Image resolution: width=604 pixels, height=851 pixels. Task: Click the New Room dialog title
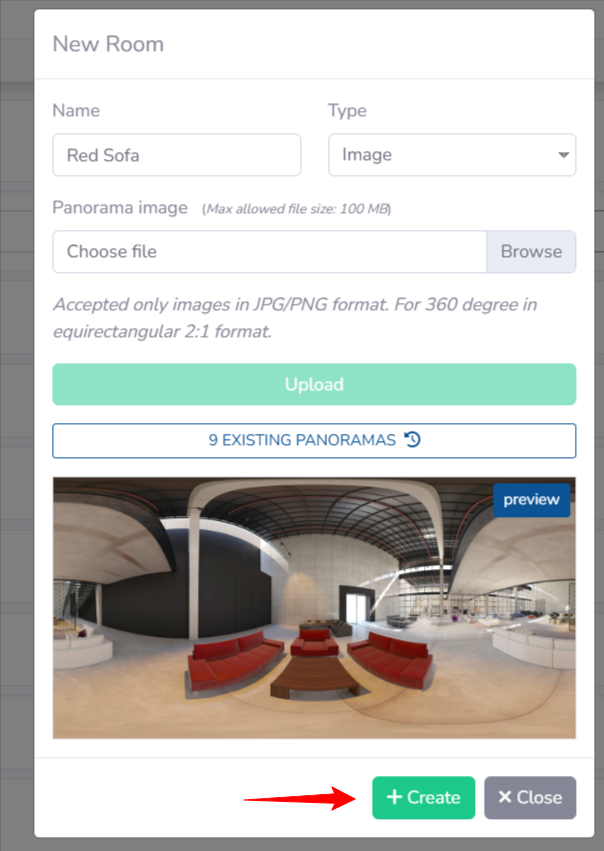pyautogui.click(x=108, y=44)
